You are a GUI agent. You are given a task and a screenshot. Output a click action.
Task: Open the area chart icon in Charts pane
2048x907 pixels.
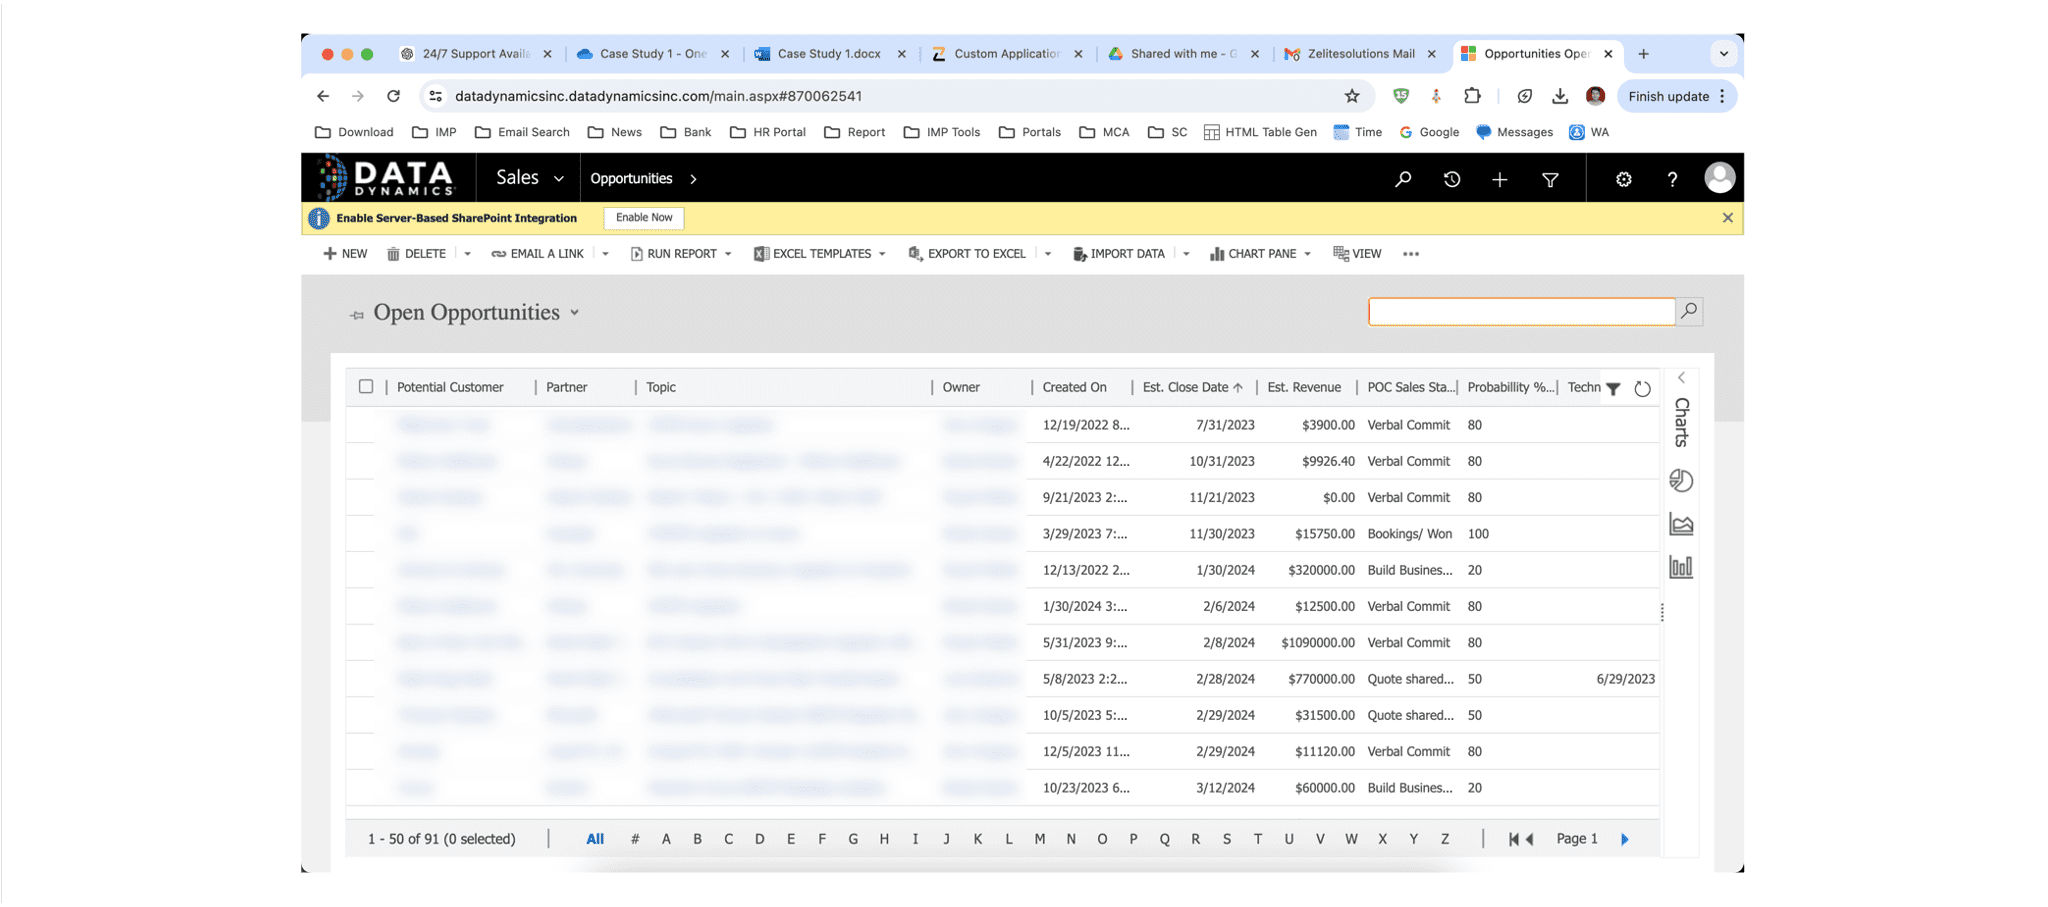pyautogui.click(x=1681, y=524)
